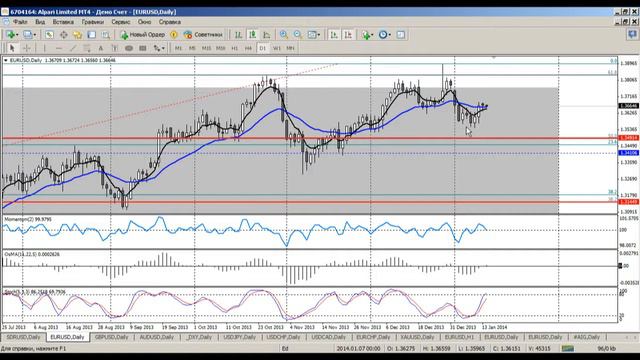Toggle Chart Shift
This screenshot has height=360, width=640.
click(x=348, y=35)
